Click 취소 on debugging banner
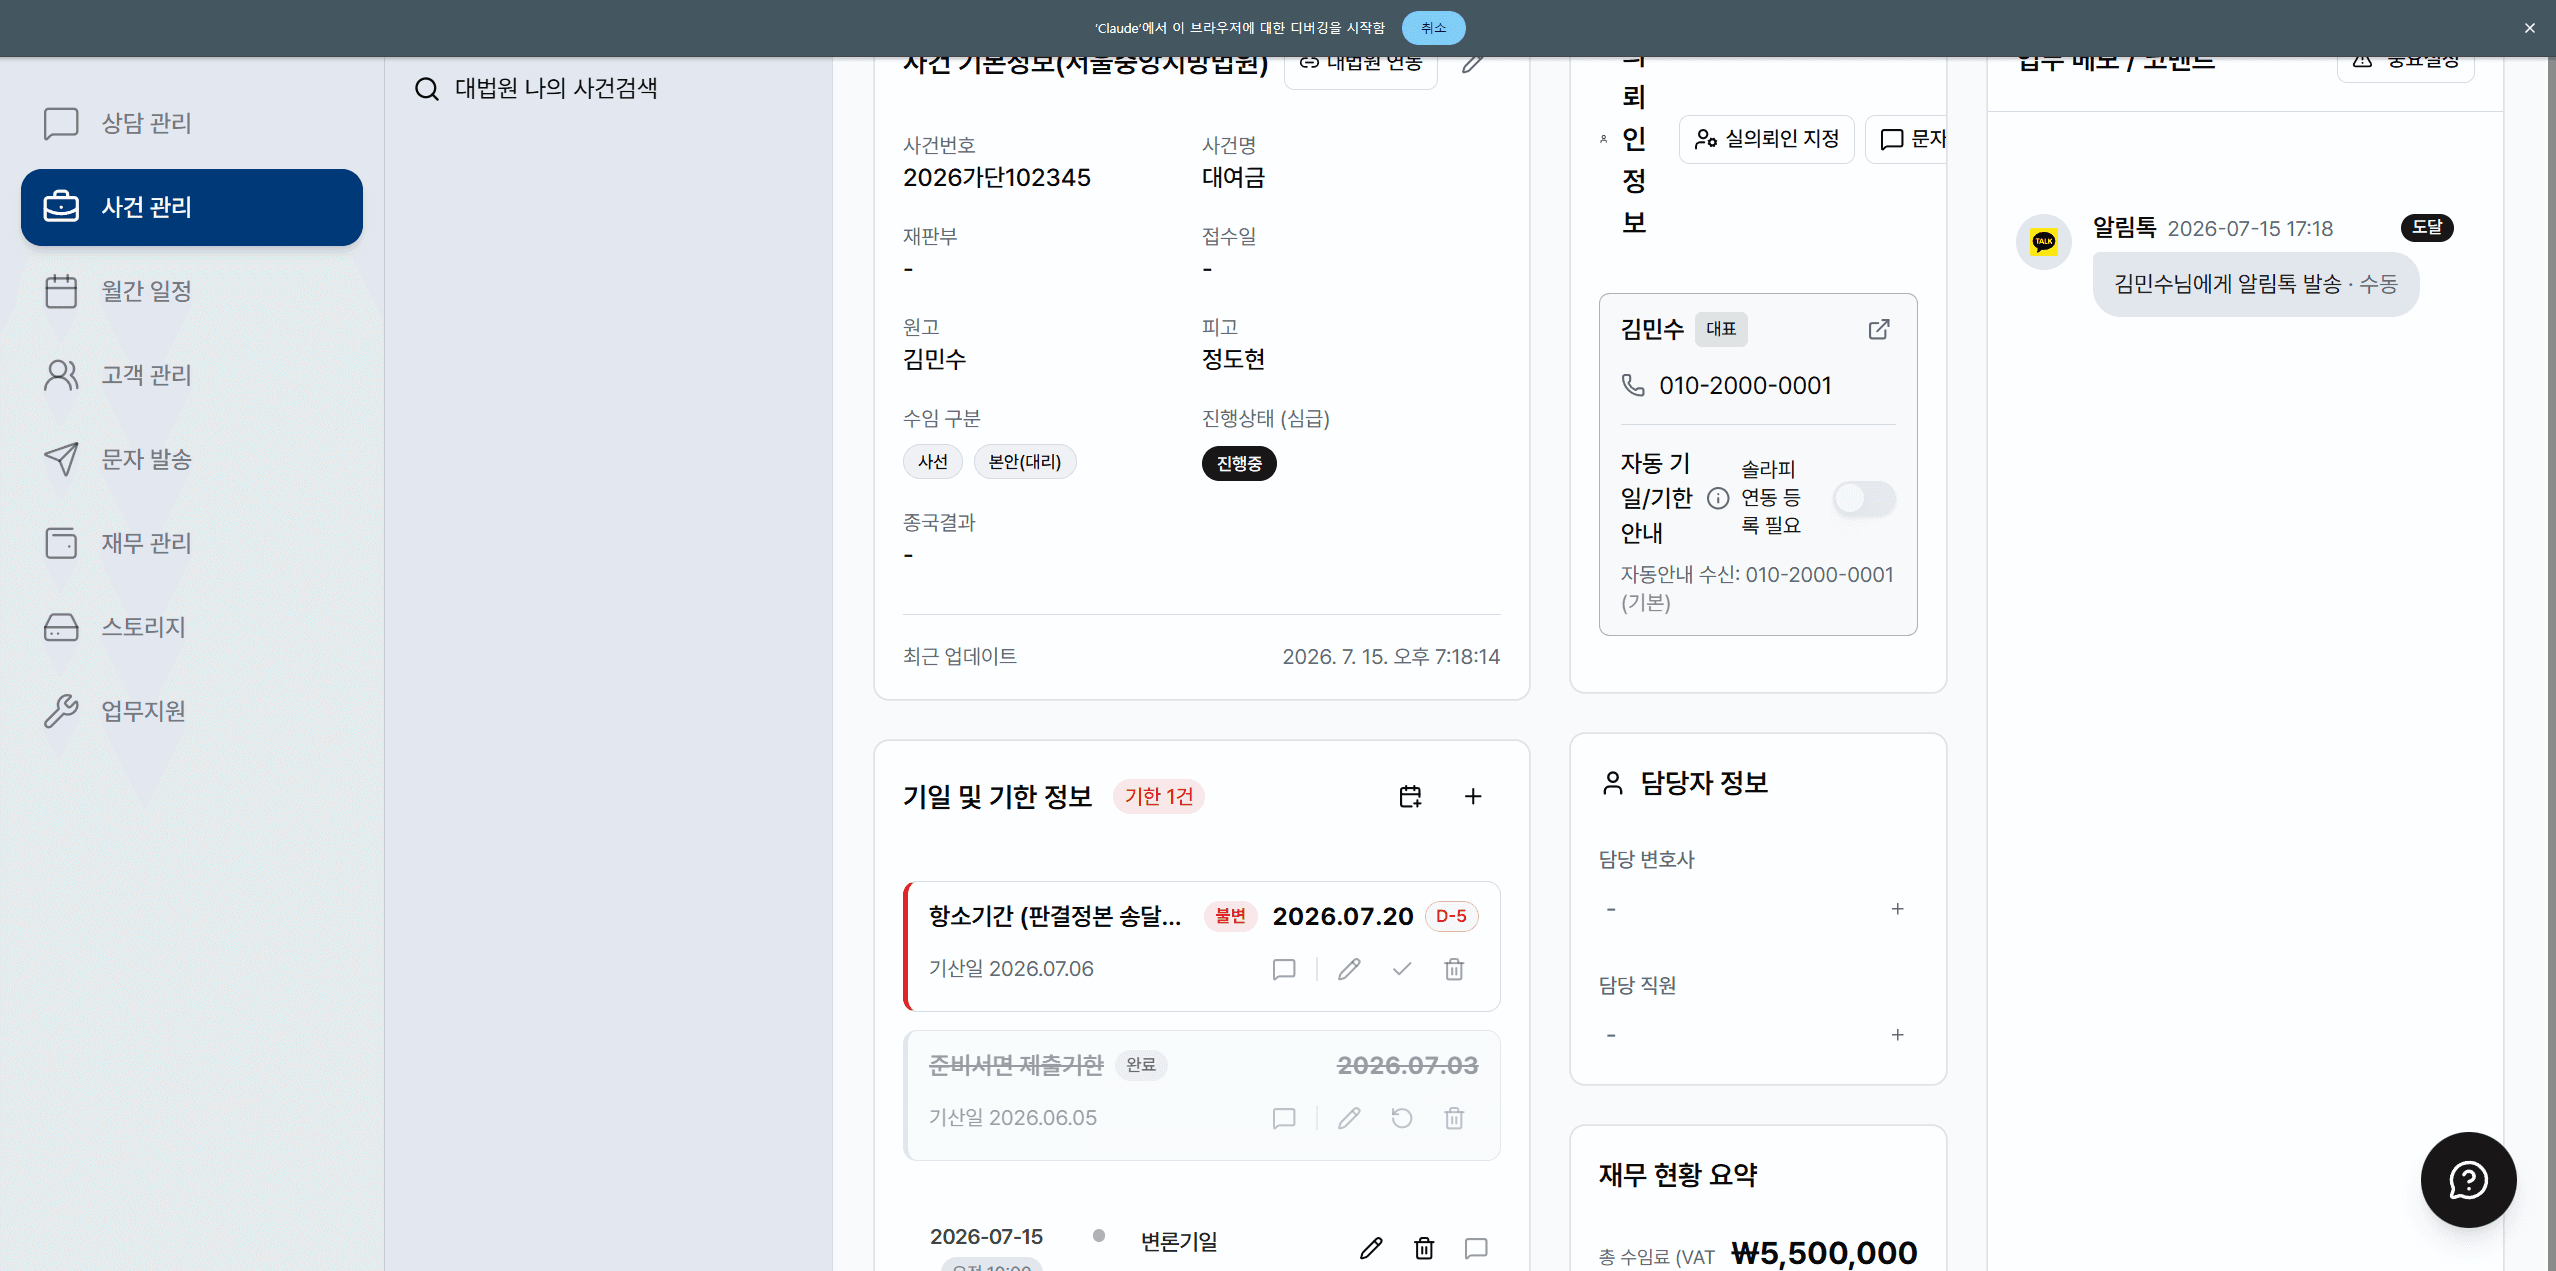The image size is (2556, 1271). (1433, 28)
